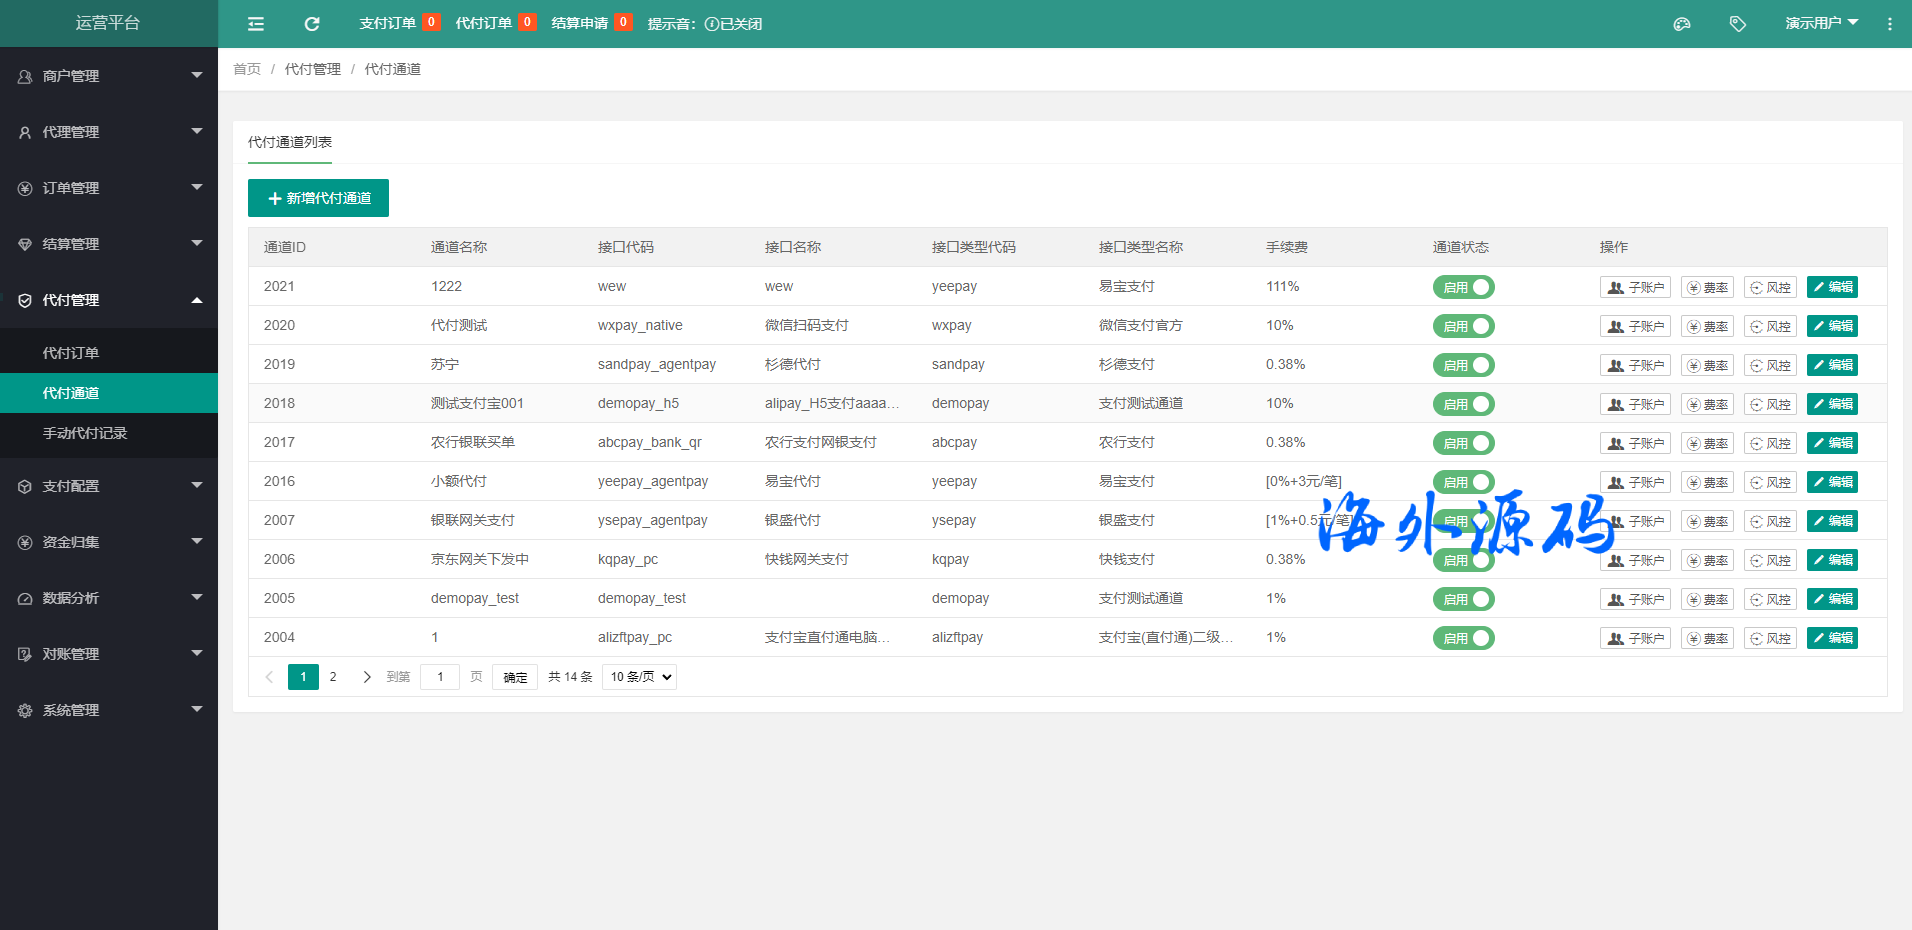1912x930 pixels.
Task: Open the theme palette icon in header
Action: click(x=1682, y=24)
